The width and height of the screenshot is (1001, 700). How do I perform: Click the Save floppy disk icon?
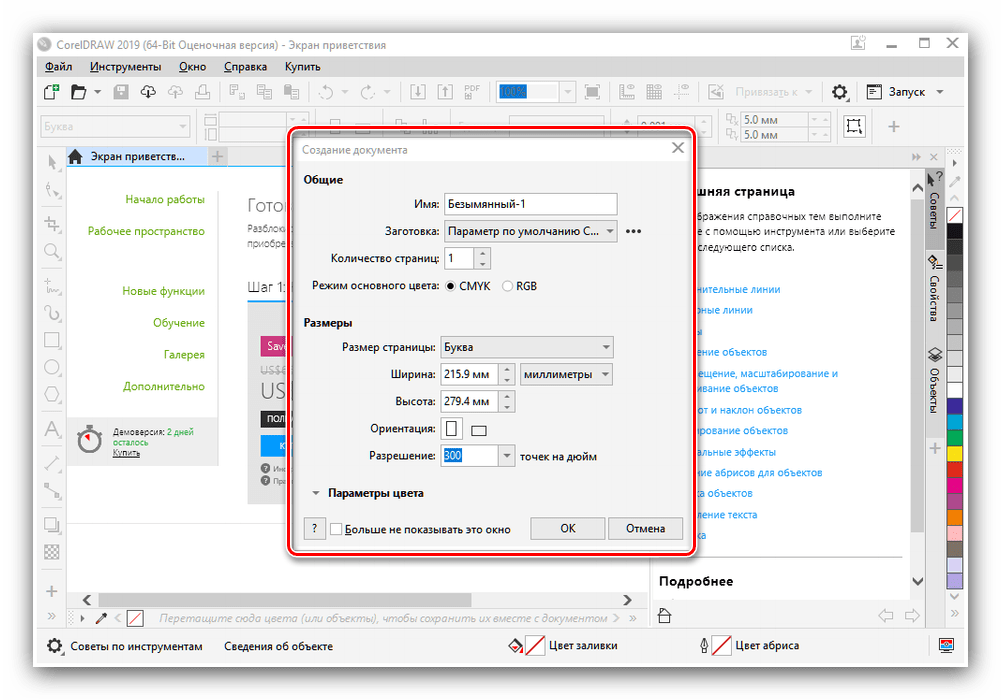tap(121, 92)
